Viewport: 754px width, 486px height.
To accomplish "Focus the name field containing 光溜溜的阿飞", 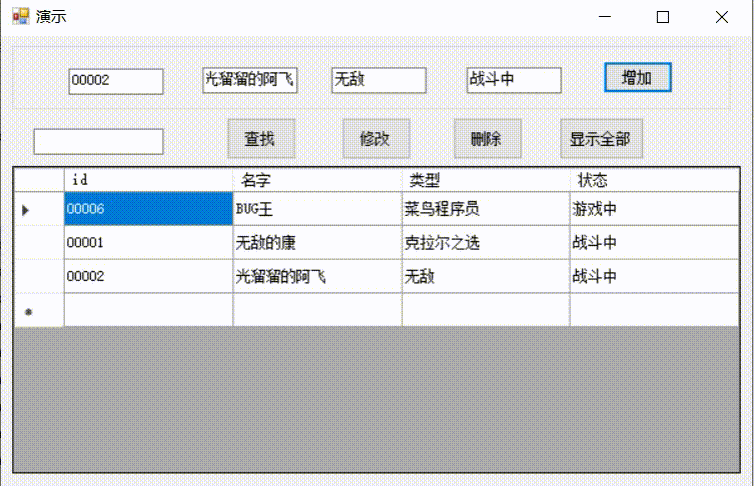I will tap(250, 80).
